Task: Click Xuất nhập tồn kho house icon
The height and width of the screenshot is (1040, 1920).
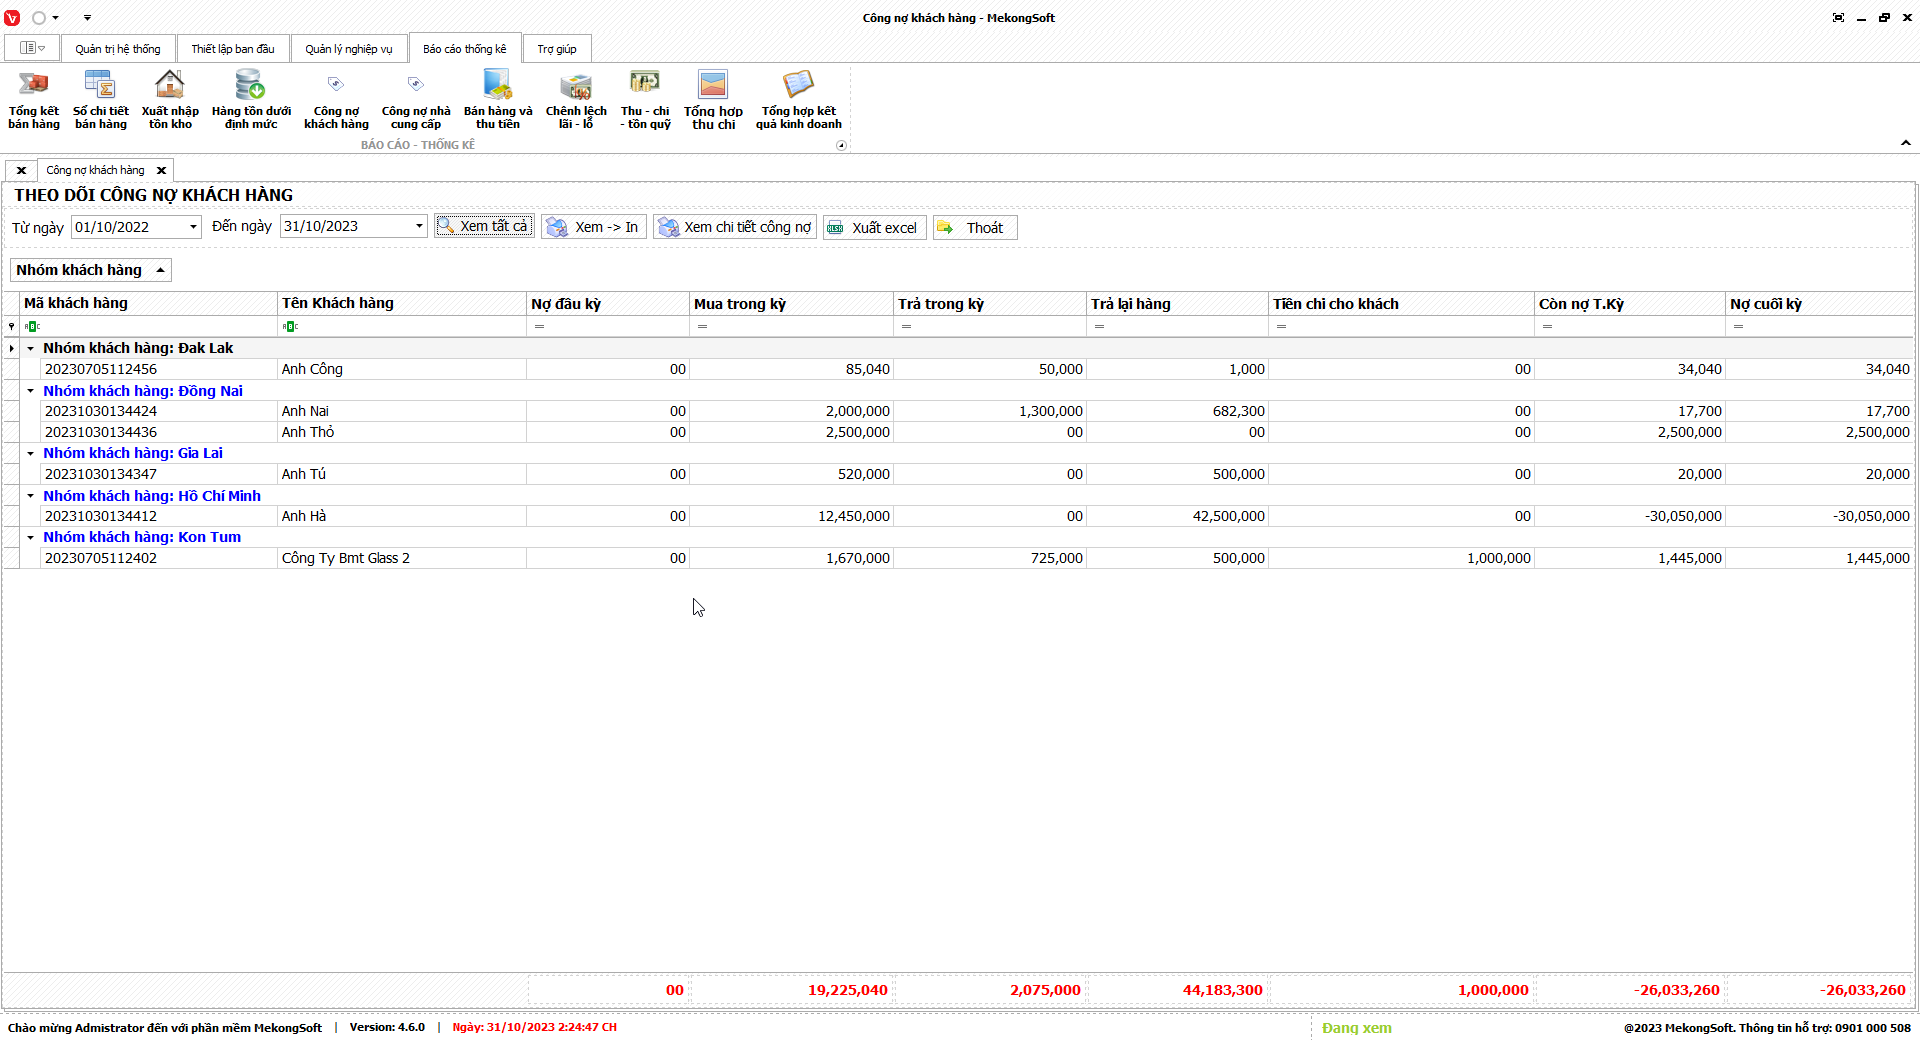Action: coord(170,86)
